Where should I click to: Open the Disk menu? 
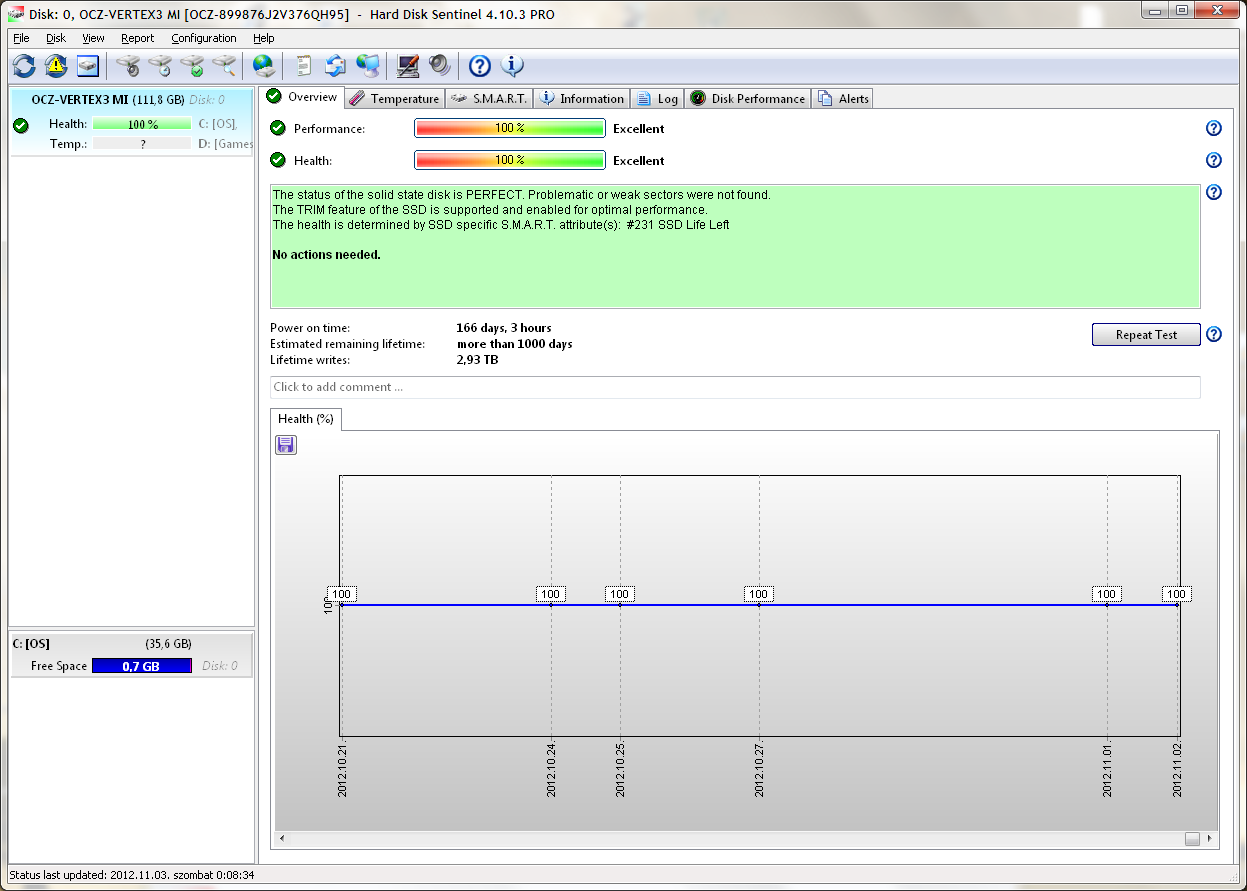(x=55, y=38)
